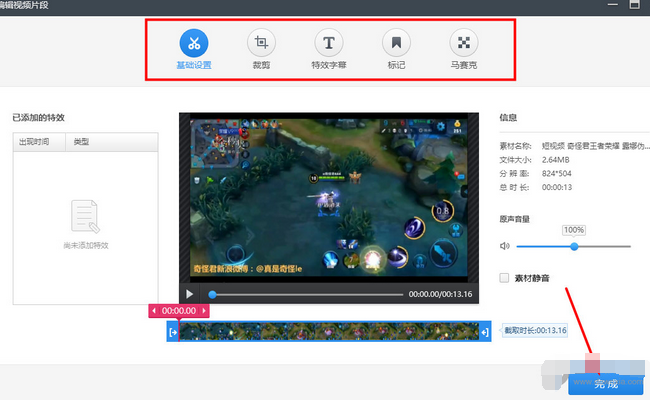Open the 裁剪 crop tool
The width and height of the screenshot is (650, 402).
pos(261,43)
